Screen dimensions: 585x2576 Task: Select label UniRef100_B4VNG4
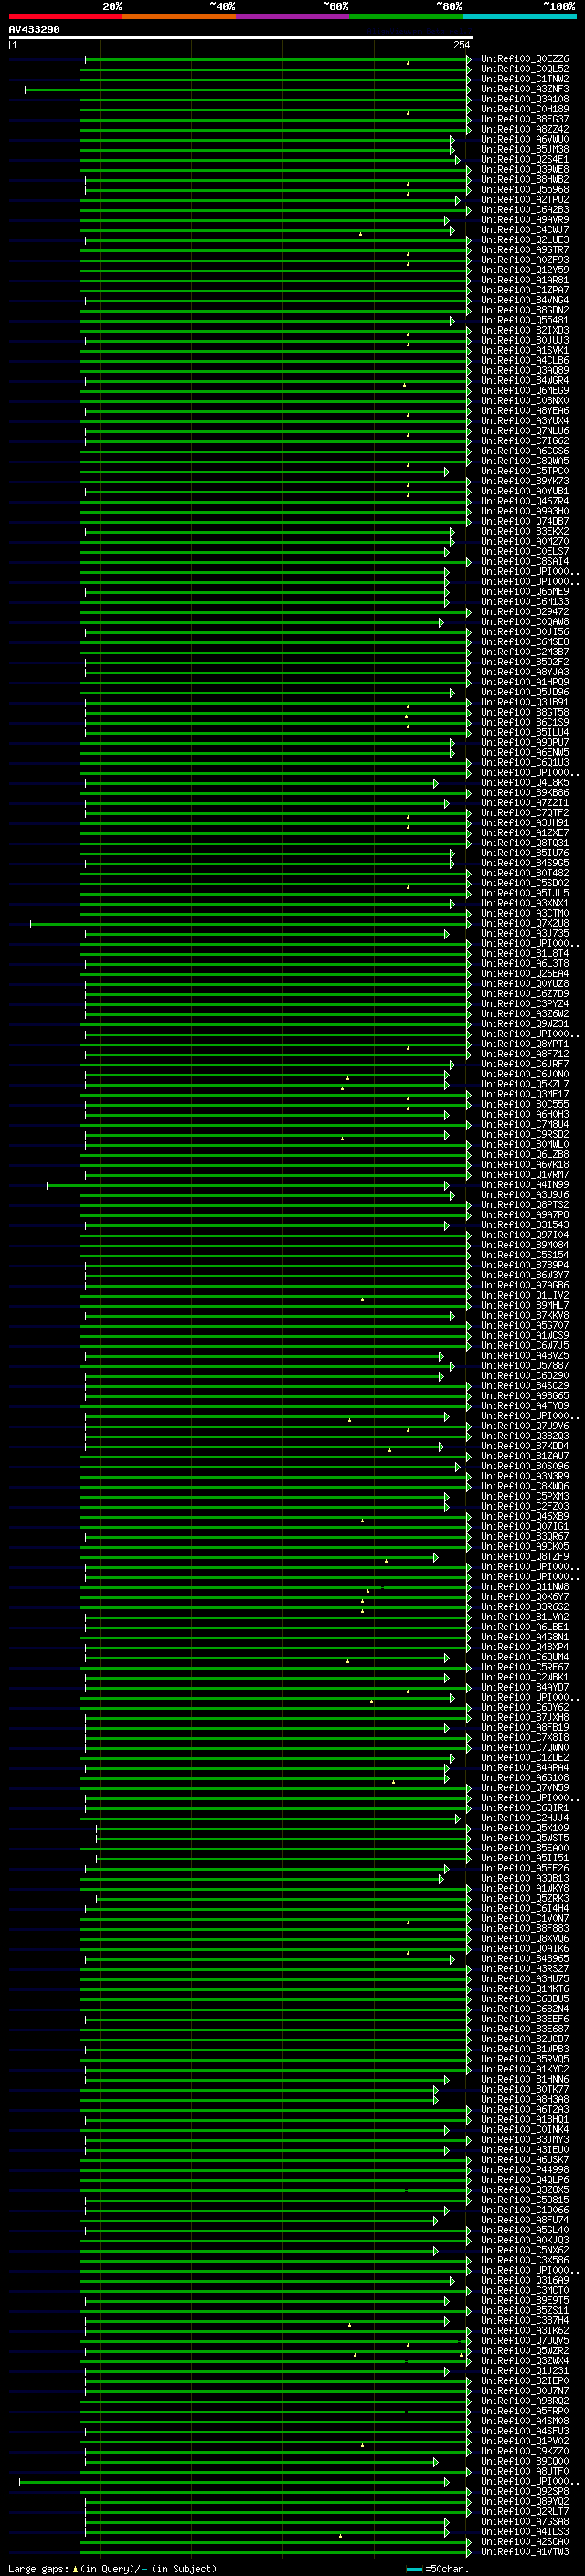pos(524,300)
